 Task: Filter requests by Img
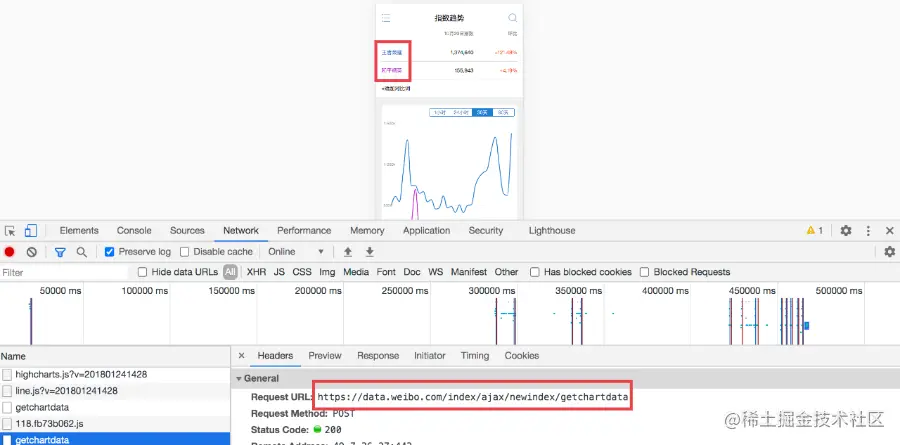[327, 272]
